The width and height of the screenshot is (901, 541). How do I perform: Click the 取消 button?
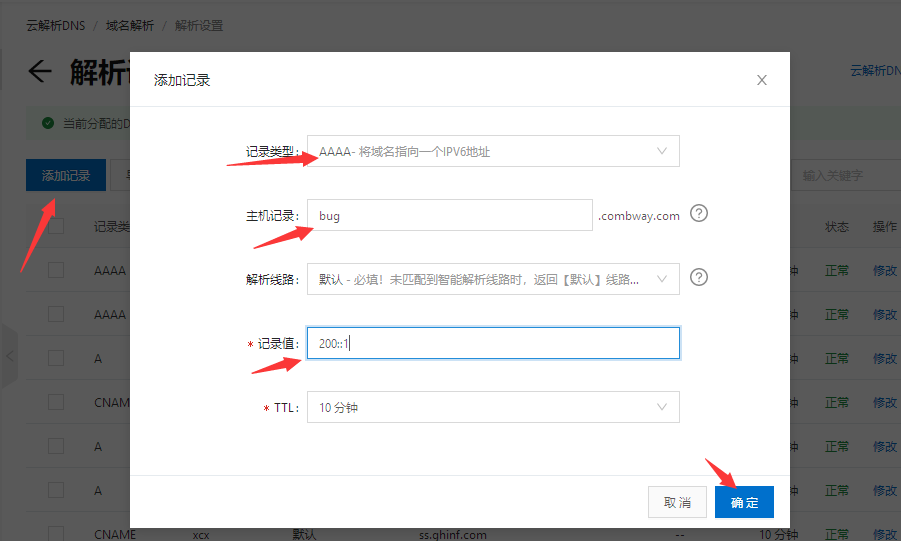click(677, 502)
